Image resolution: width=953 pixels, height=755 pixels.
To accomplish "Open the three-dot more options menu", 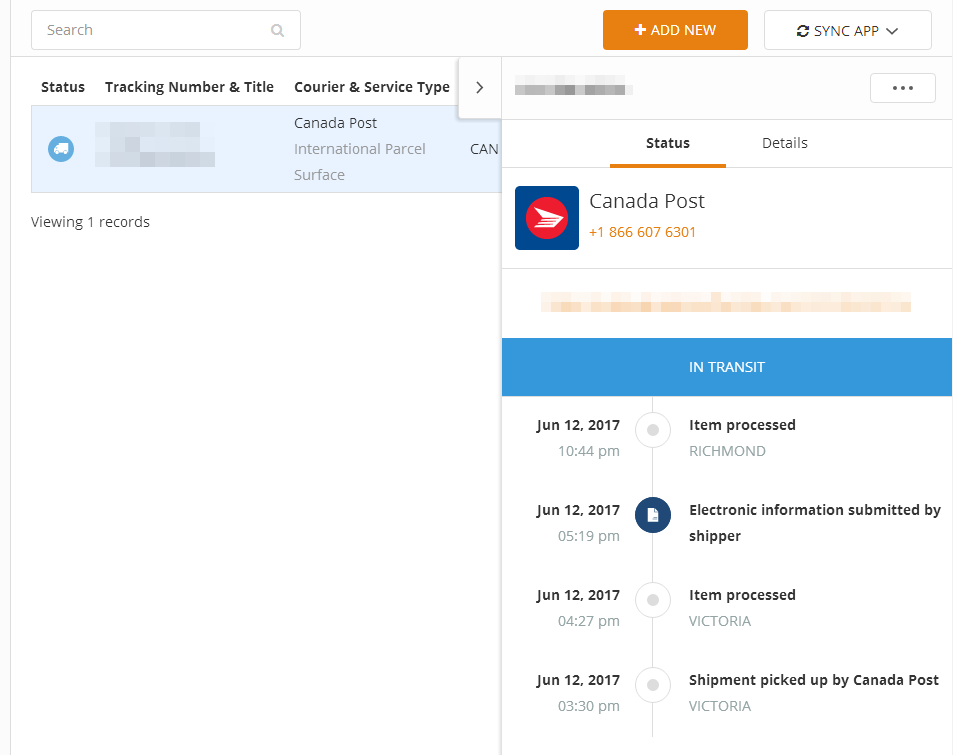I will [903, 88].
